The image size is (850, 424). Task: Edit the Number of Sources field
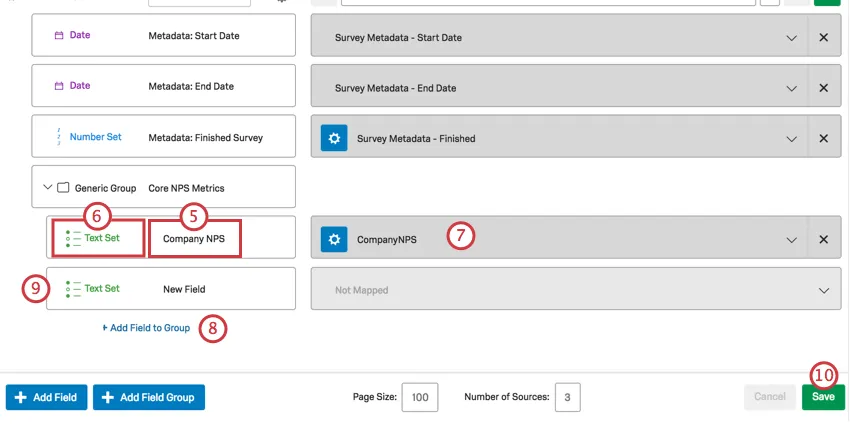[568, 397]
